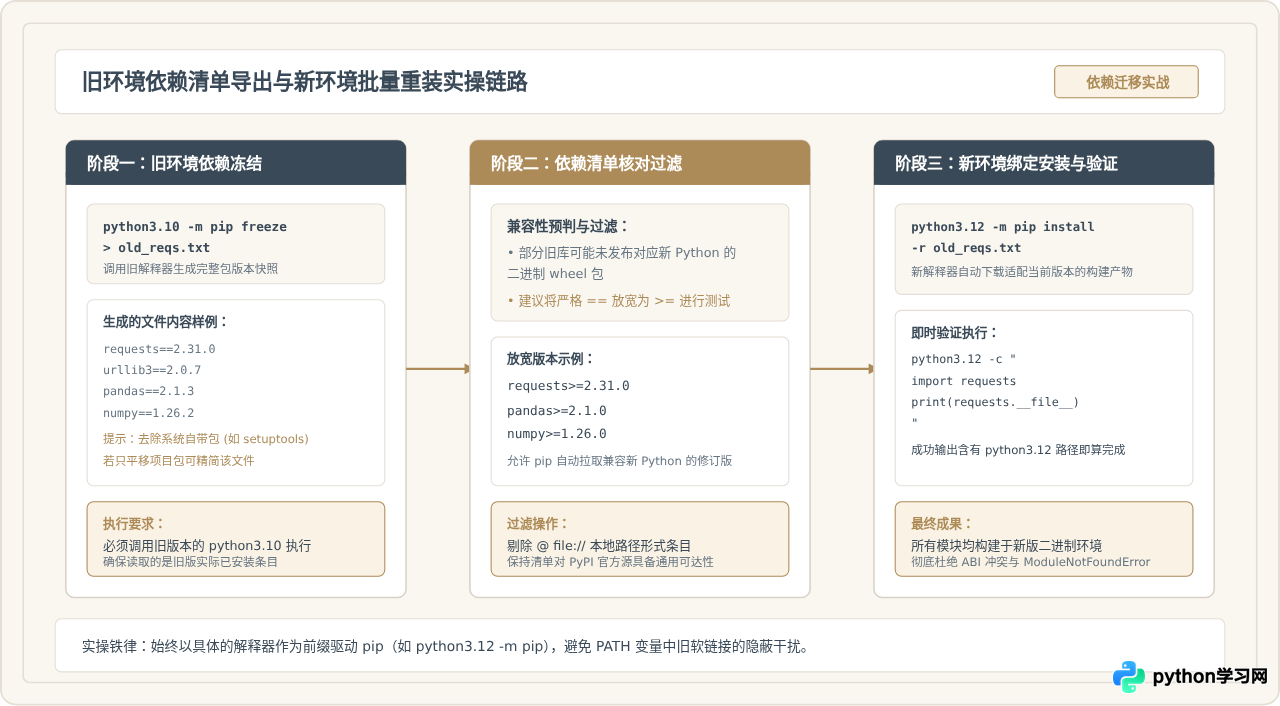The image size is (1280, 706).
Task: Click the 建议将严格 == 放宽为 >= bullet
Action: tap(619, 301)
